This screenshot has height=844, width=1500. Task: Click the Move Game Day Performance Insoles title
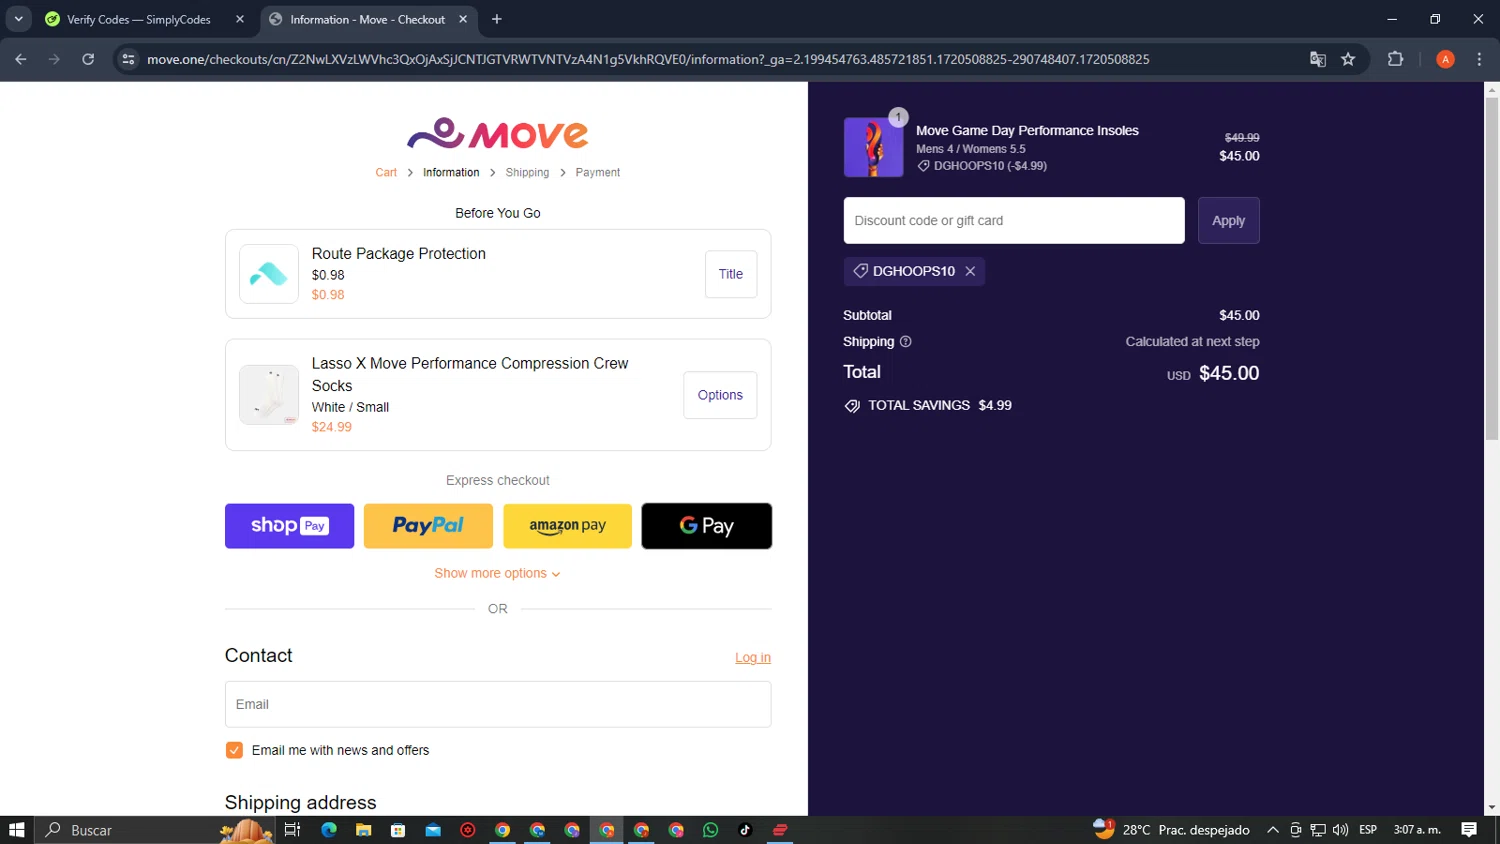coord(1027,131)
